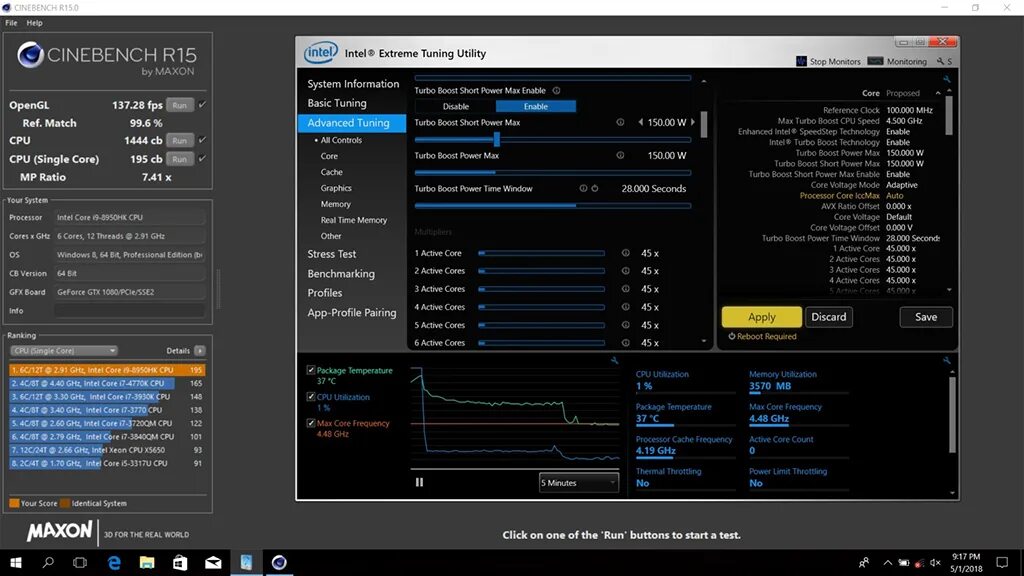Click the wrench icon above the monitoring graph

[x=615, y=360]
